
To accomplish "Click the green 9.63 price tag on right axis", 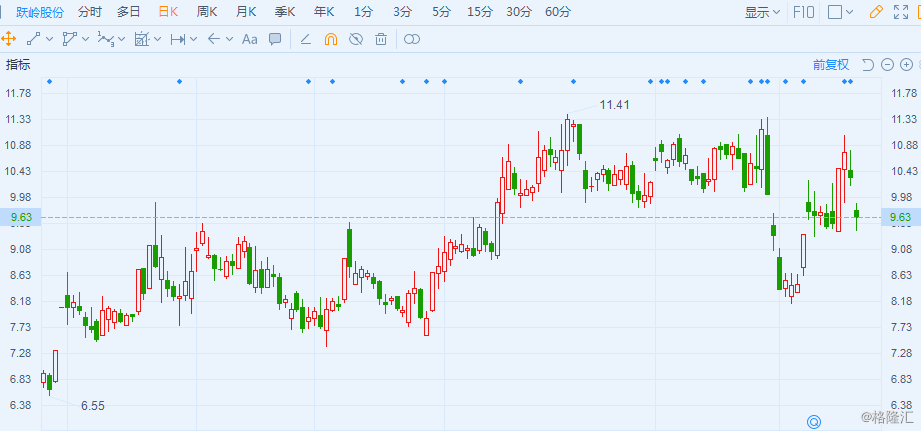I will pyautogui.click(x=900, y=217).
